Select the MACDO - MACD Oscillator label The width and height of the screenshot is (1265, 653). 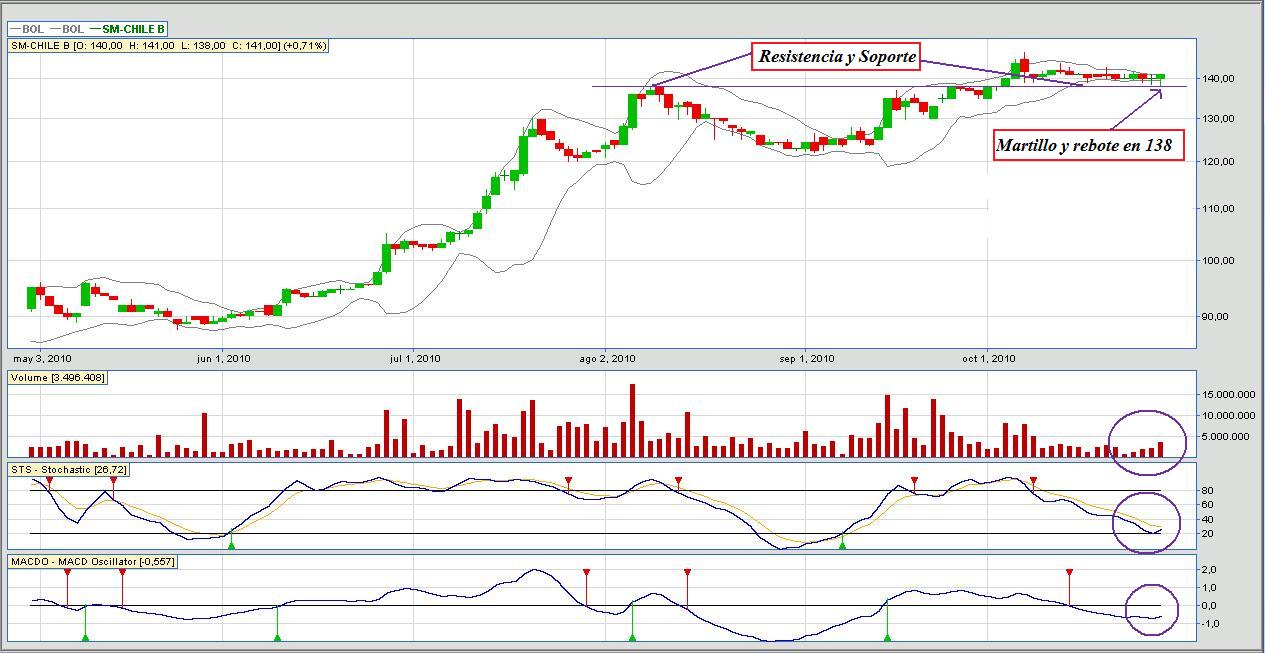(93, 562)
